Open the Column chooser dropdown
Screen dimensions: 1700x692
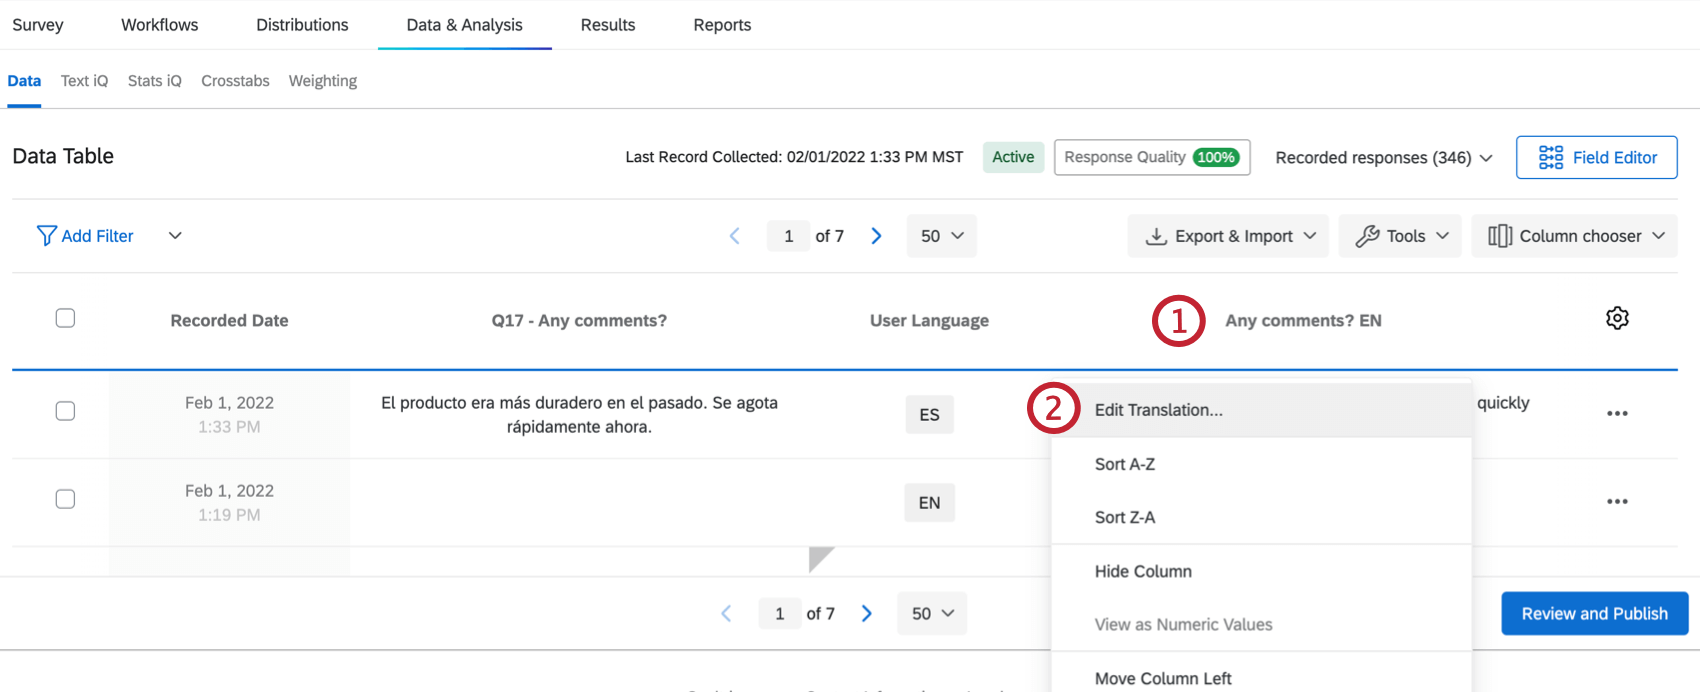point(1574,236)
